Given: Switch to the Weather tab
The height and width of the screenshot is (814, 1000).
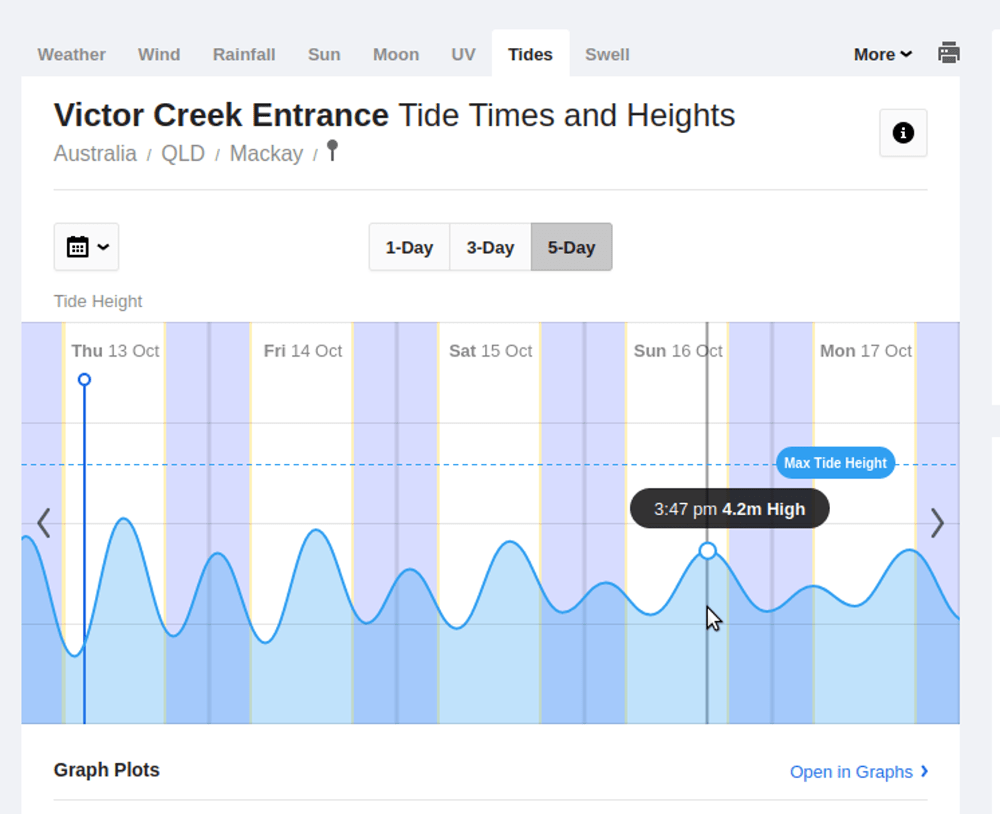Looking at the screenshot, I should point(71,55).
